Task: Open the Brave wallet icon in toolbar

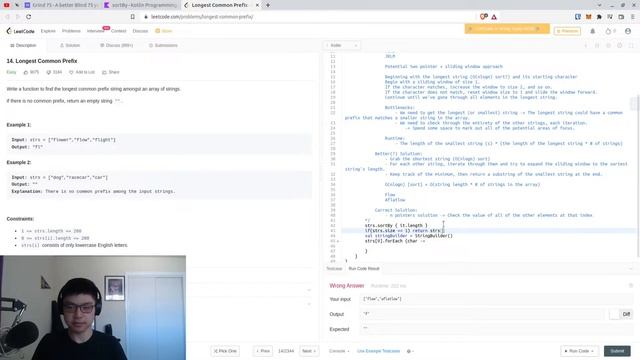Action: (621, 17)
